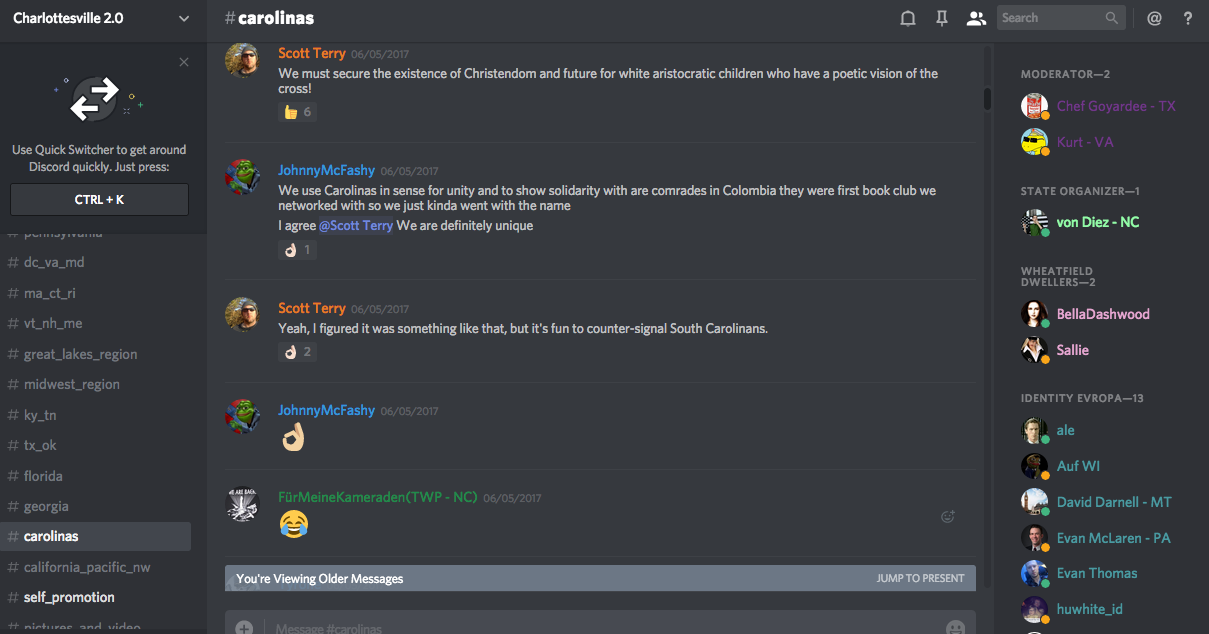The width and height of the screenshot is (1209, 634).
Task: Click the @Scott Terry mention link
Action: click(x=356, y=226)
